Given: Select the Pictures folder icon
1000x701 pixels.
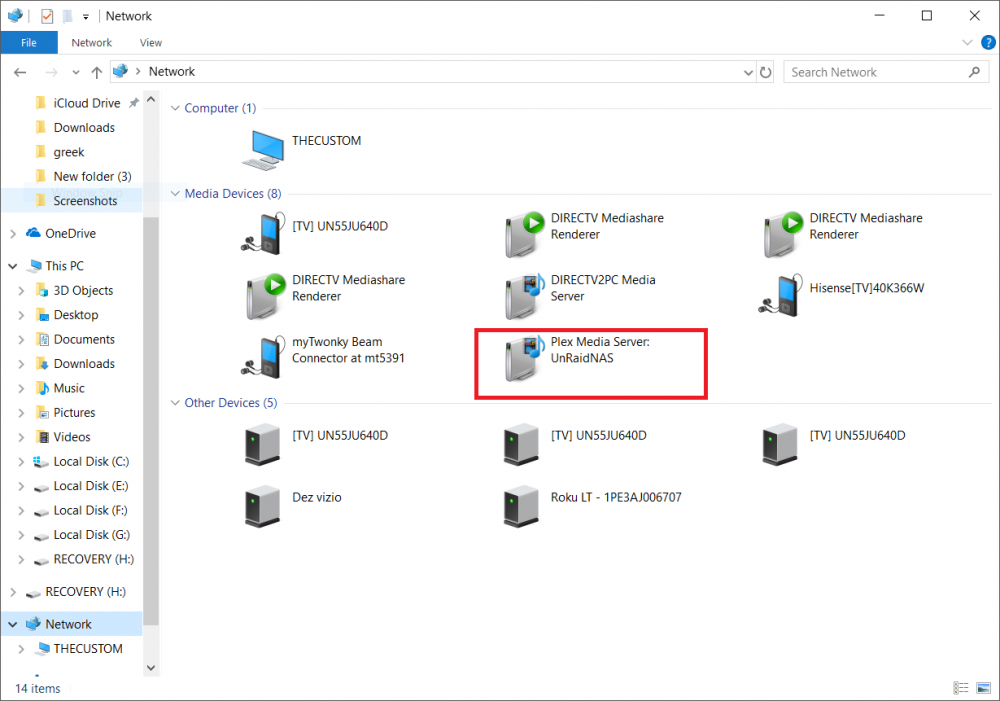Looking at the screenshot, I should click(x=42, y=413).
